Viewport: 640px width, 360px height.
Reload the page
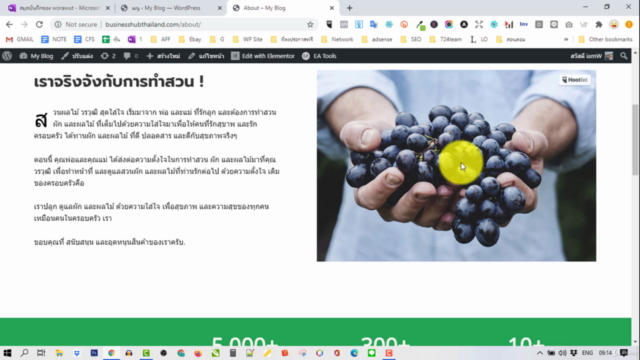coord(39,24)
